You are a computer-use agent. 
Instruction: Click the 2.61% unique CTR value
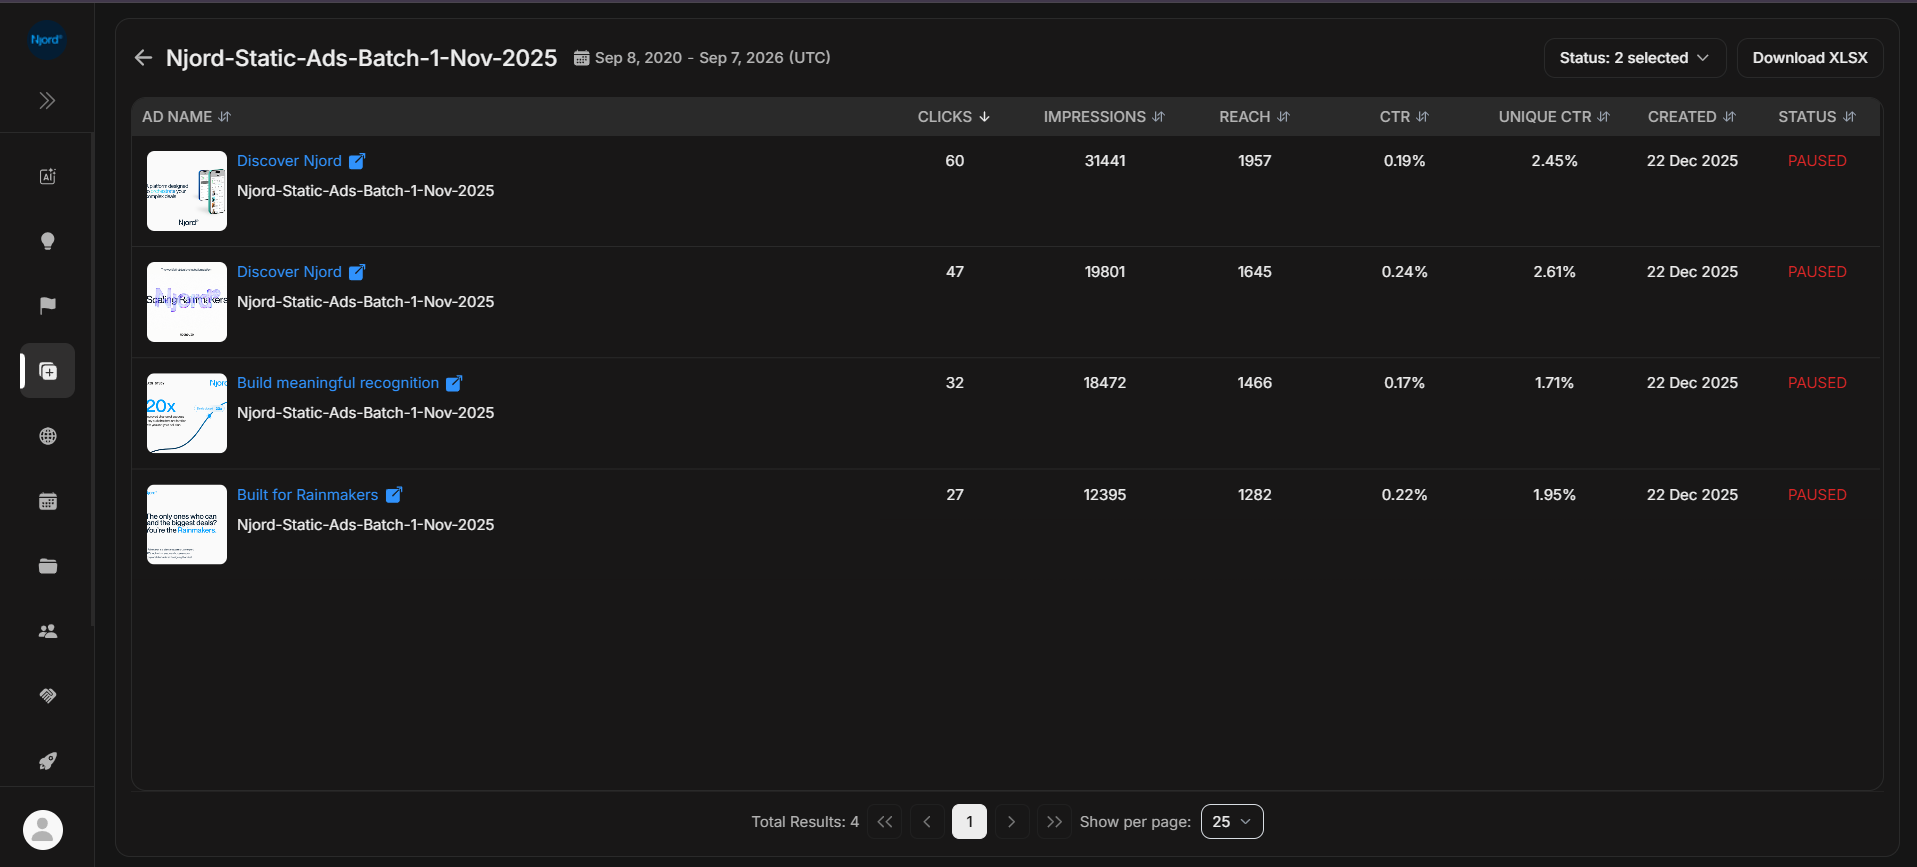(1554, 272)
